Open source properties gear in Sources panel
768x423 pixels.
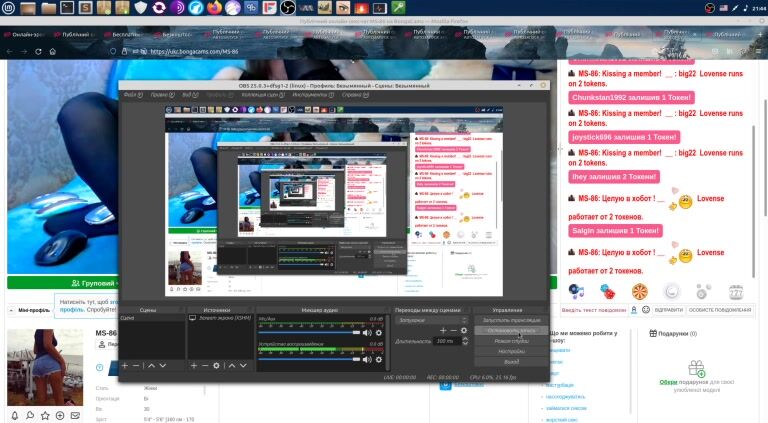pyautogui.click(x=216, y=366)
